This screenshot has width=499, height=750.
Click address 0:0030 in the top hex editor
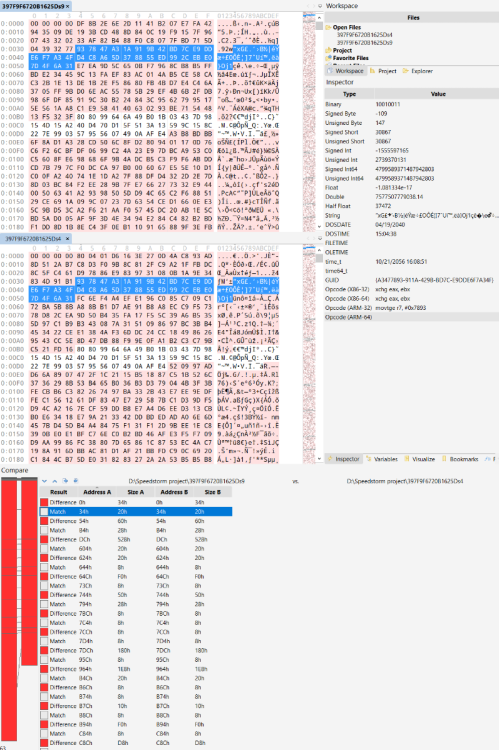coord(12,49)
